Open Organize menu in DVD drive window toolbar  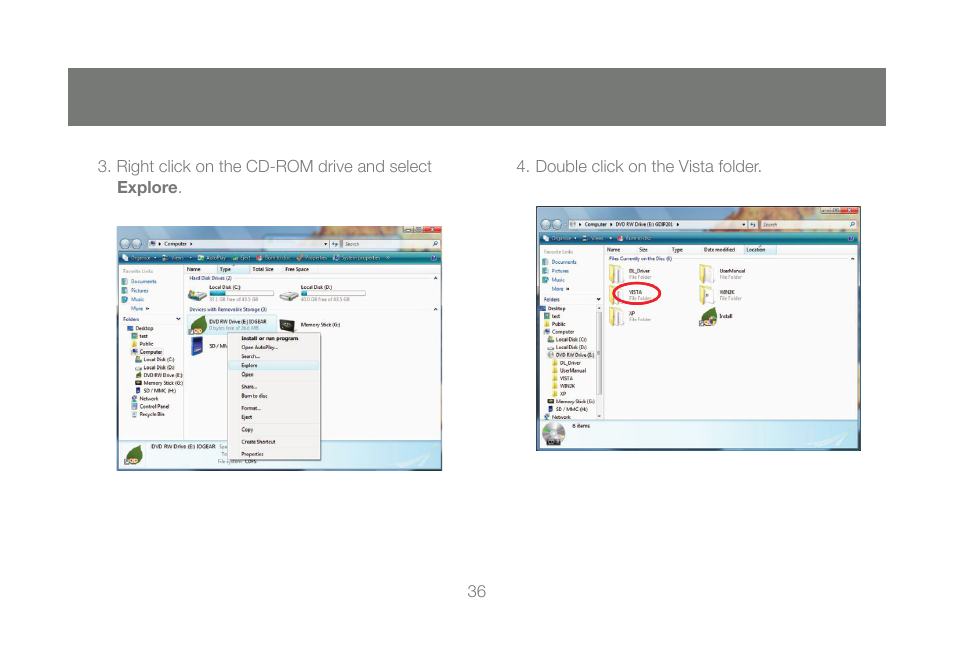pyautogui.click(x=559, y=238)
